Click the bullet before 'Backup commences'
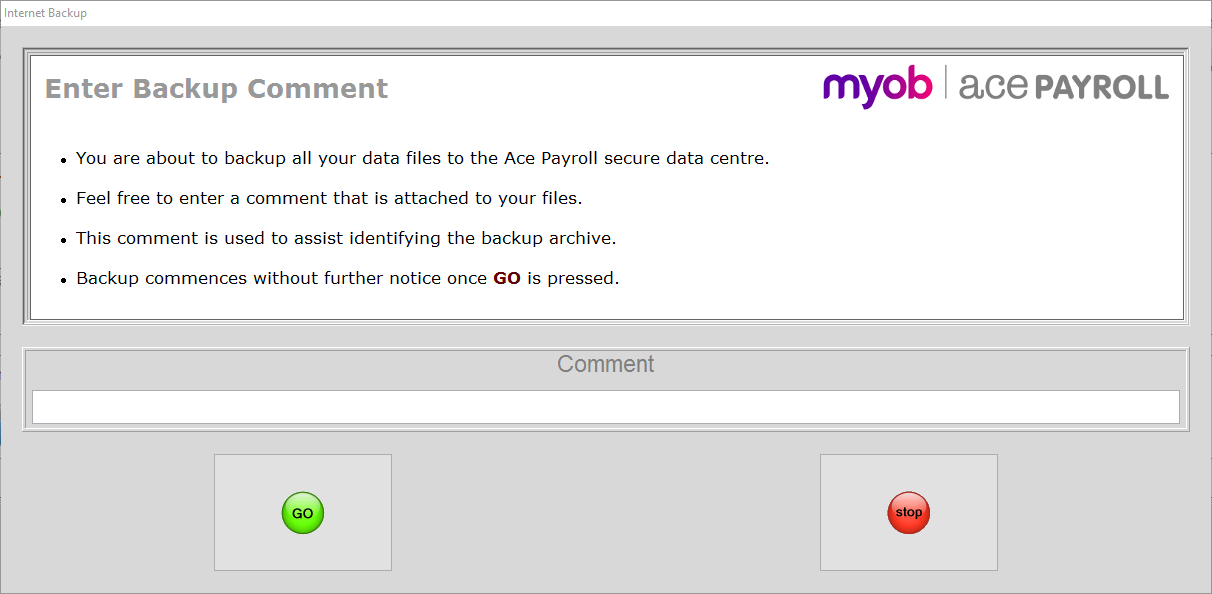Screen dimensions: 1212x594 coord(64,280)
